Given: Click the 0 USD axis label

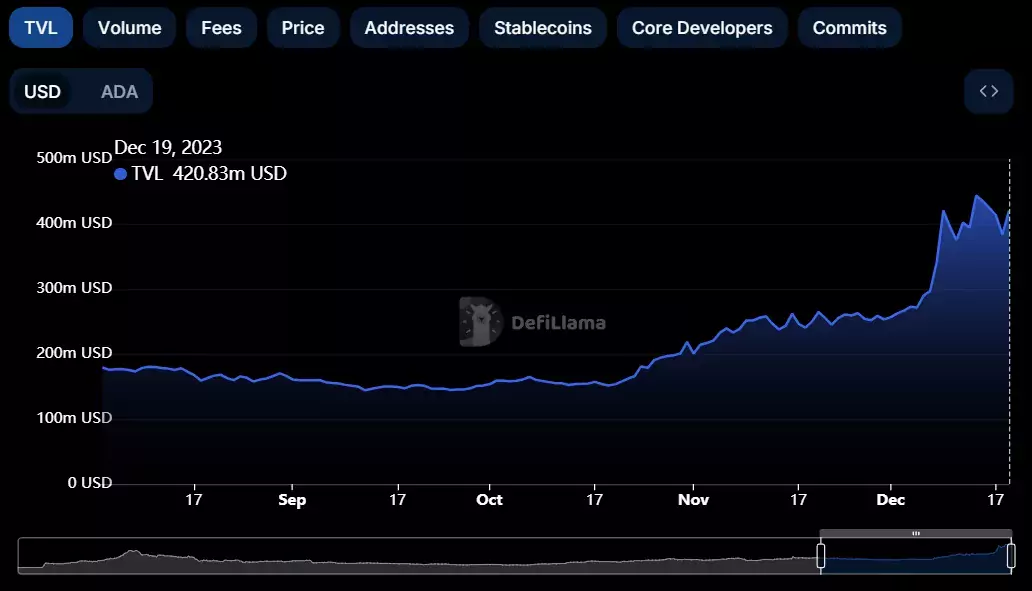Looking at the screenshot, I should point(90,482).
